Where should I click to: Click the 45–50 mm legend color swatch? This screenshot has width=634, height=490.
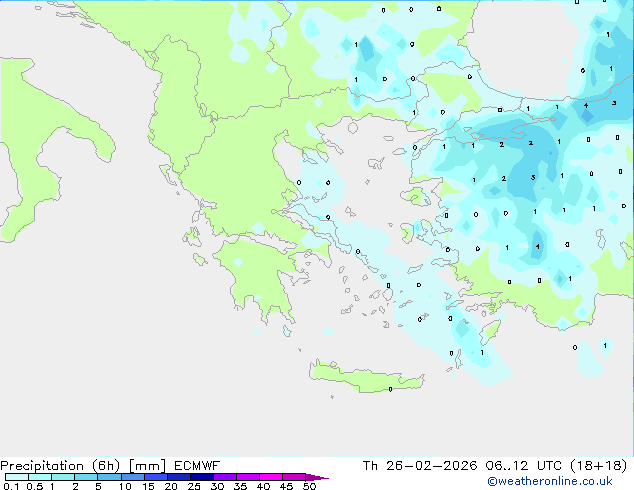pos(294,477)
